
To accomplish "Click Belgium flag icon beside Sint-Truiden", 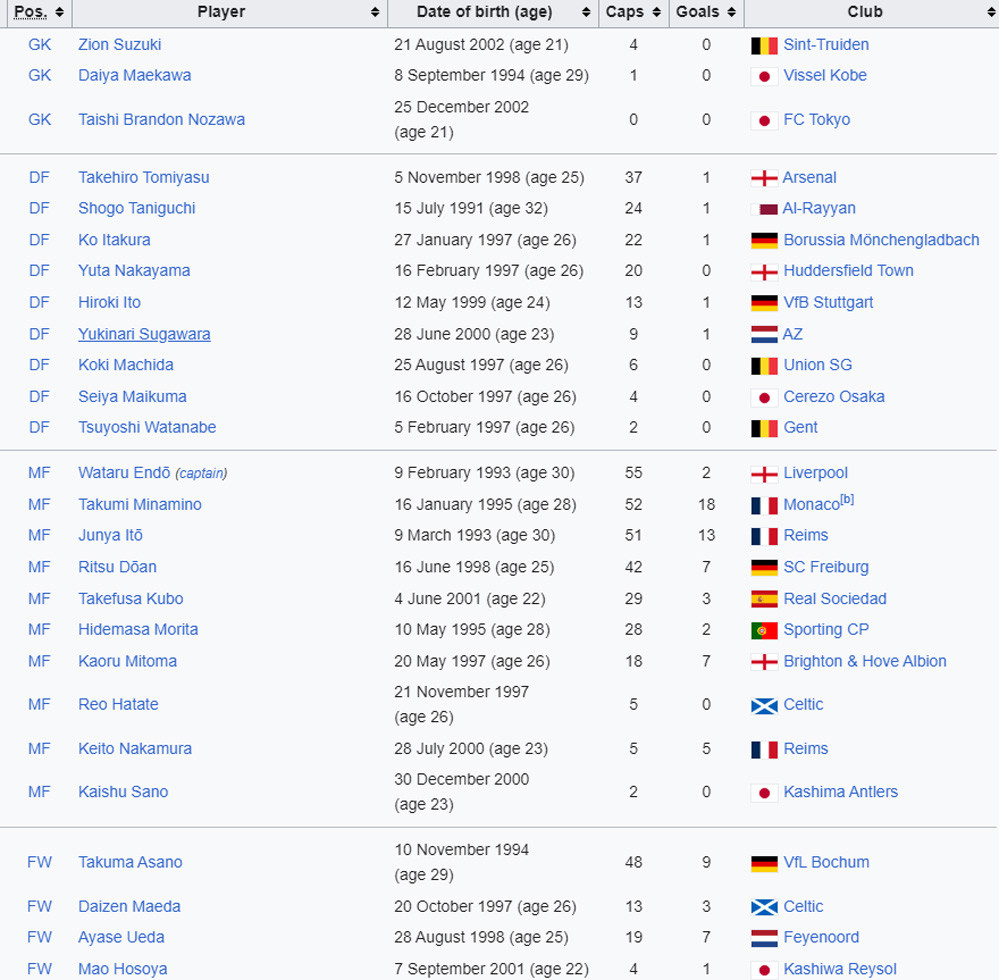I will [x=764, y=45].
